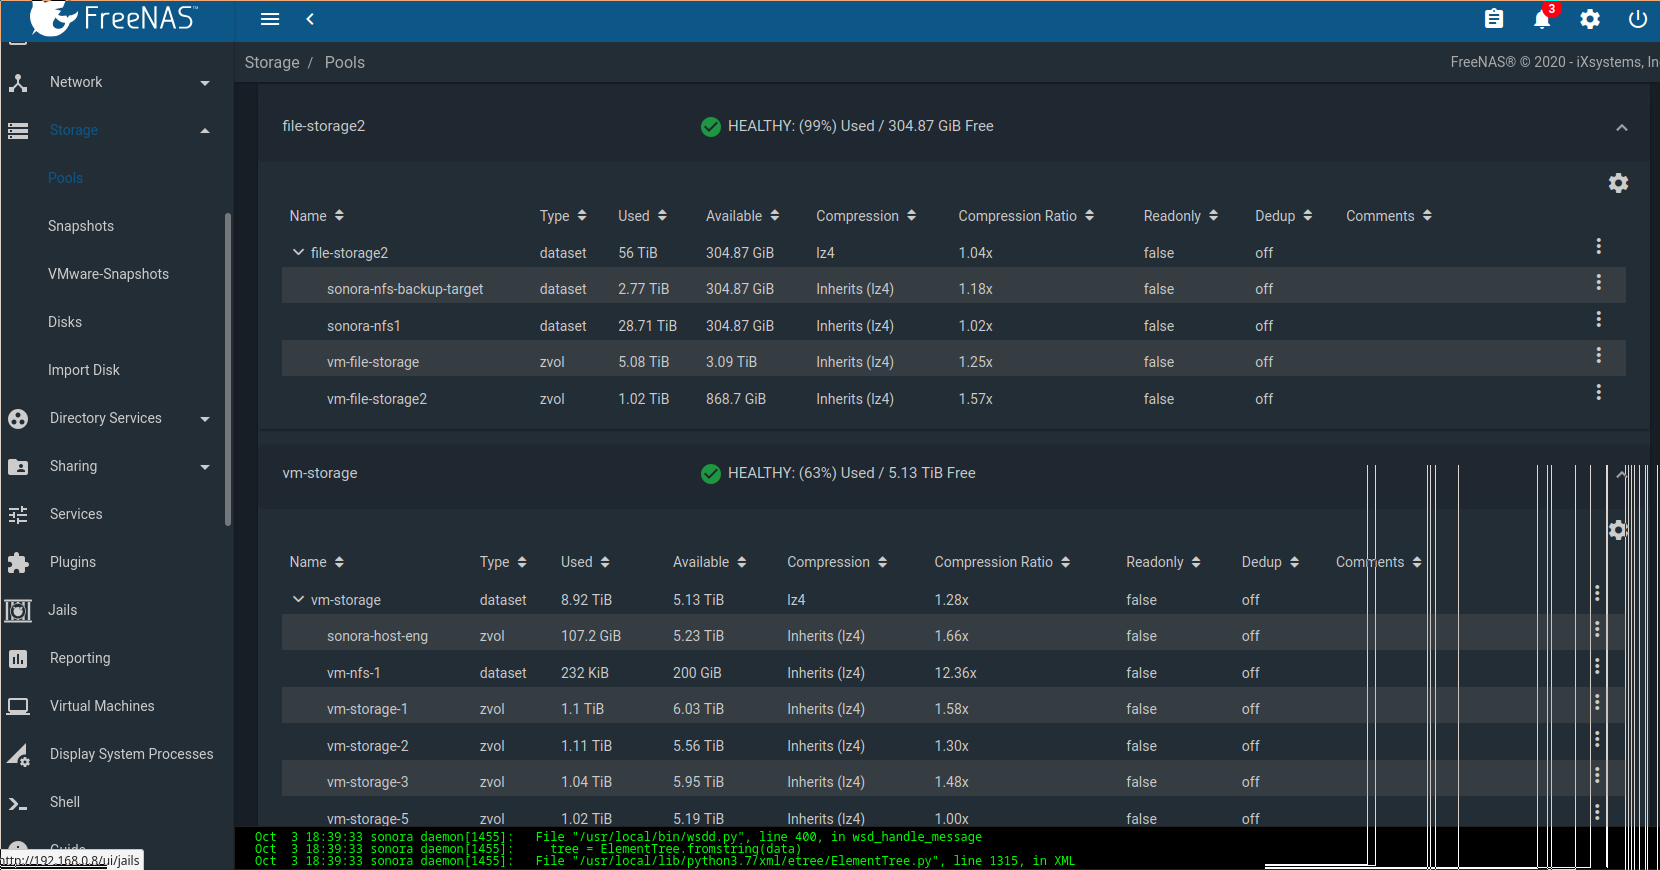1660x870 pixels.
Task: Open the Virtual Machines sidebar item
Action: pos(102,706)
